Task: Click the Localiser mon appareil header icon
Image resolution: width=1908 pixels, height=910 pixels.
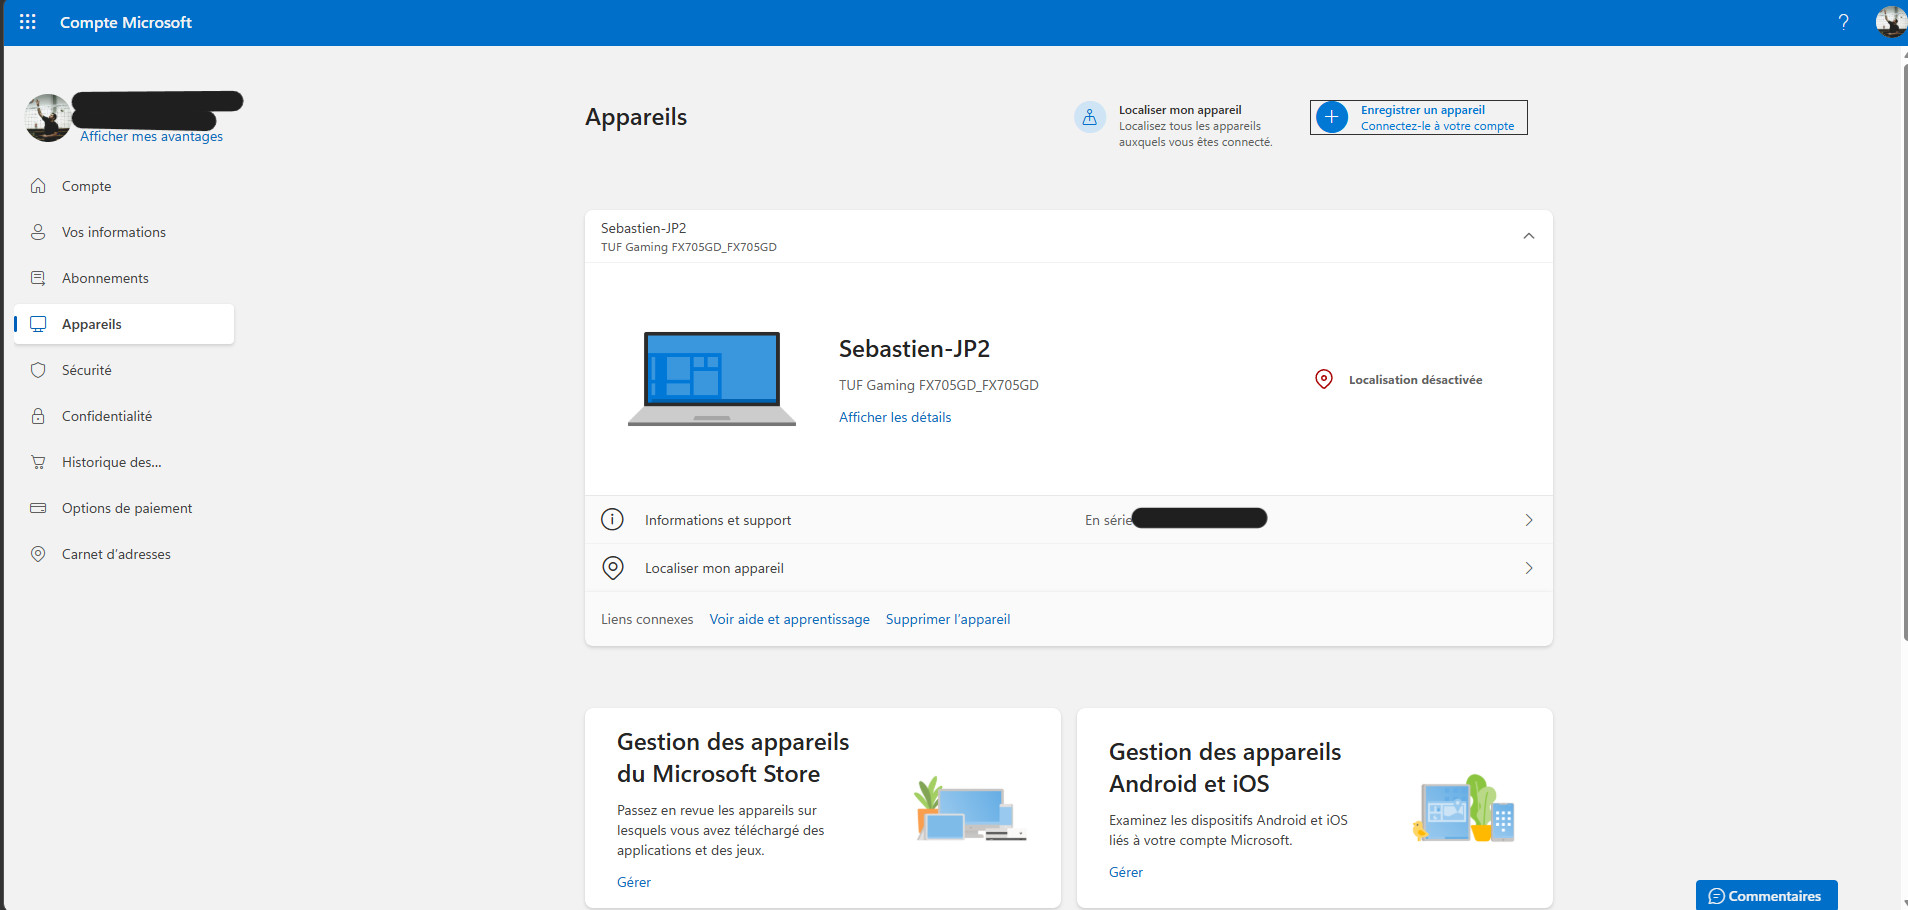Action: click(x=1090, y=117)
